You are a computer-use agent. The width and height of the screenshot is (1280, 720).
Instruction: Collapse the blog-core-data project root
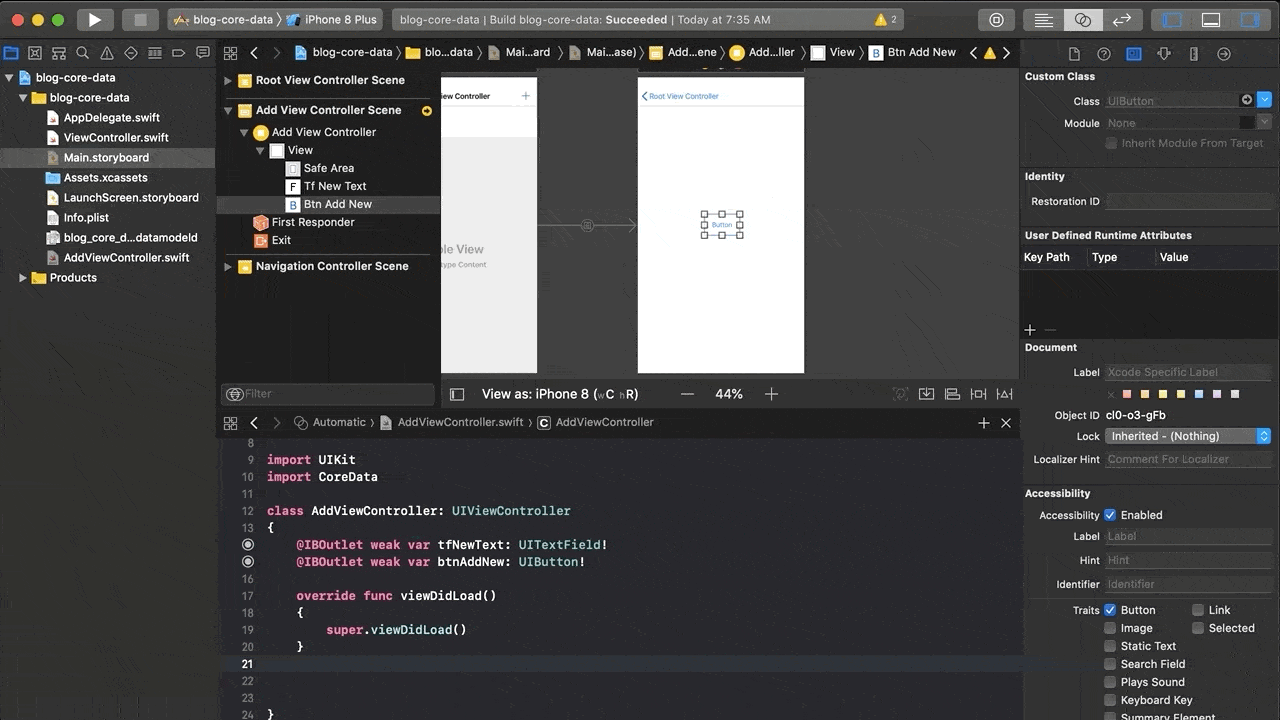pyautogui.click(x=9, y=78)
